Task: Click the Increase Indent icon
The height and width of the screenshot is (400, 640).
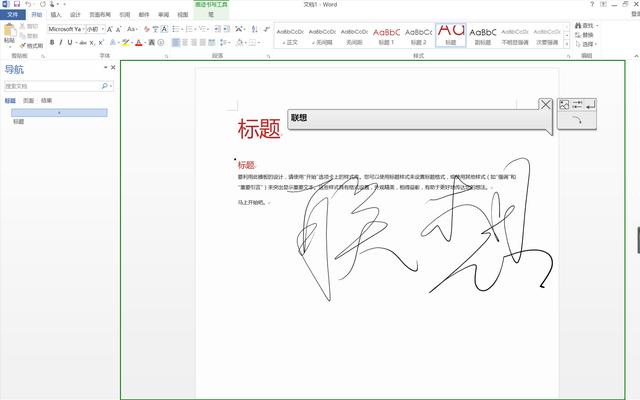Action: 227,29
